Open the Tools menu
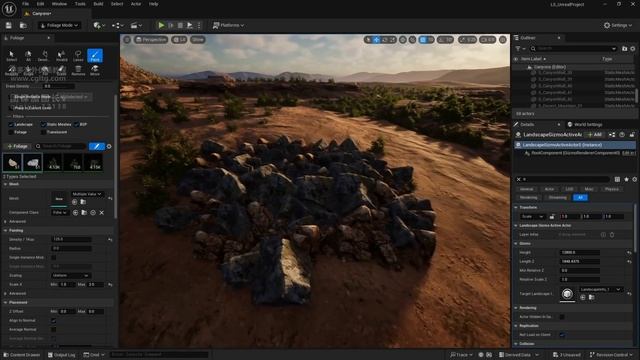 80,4
